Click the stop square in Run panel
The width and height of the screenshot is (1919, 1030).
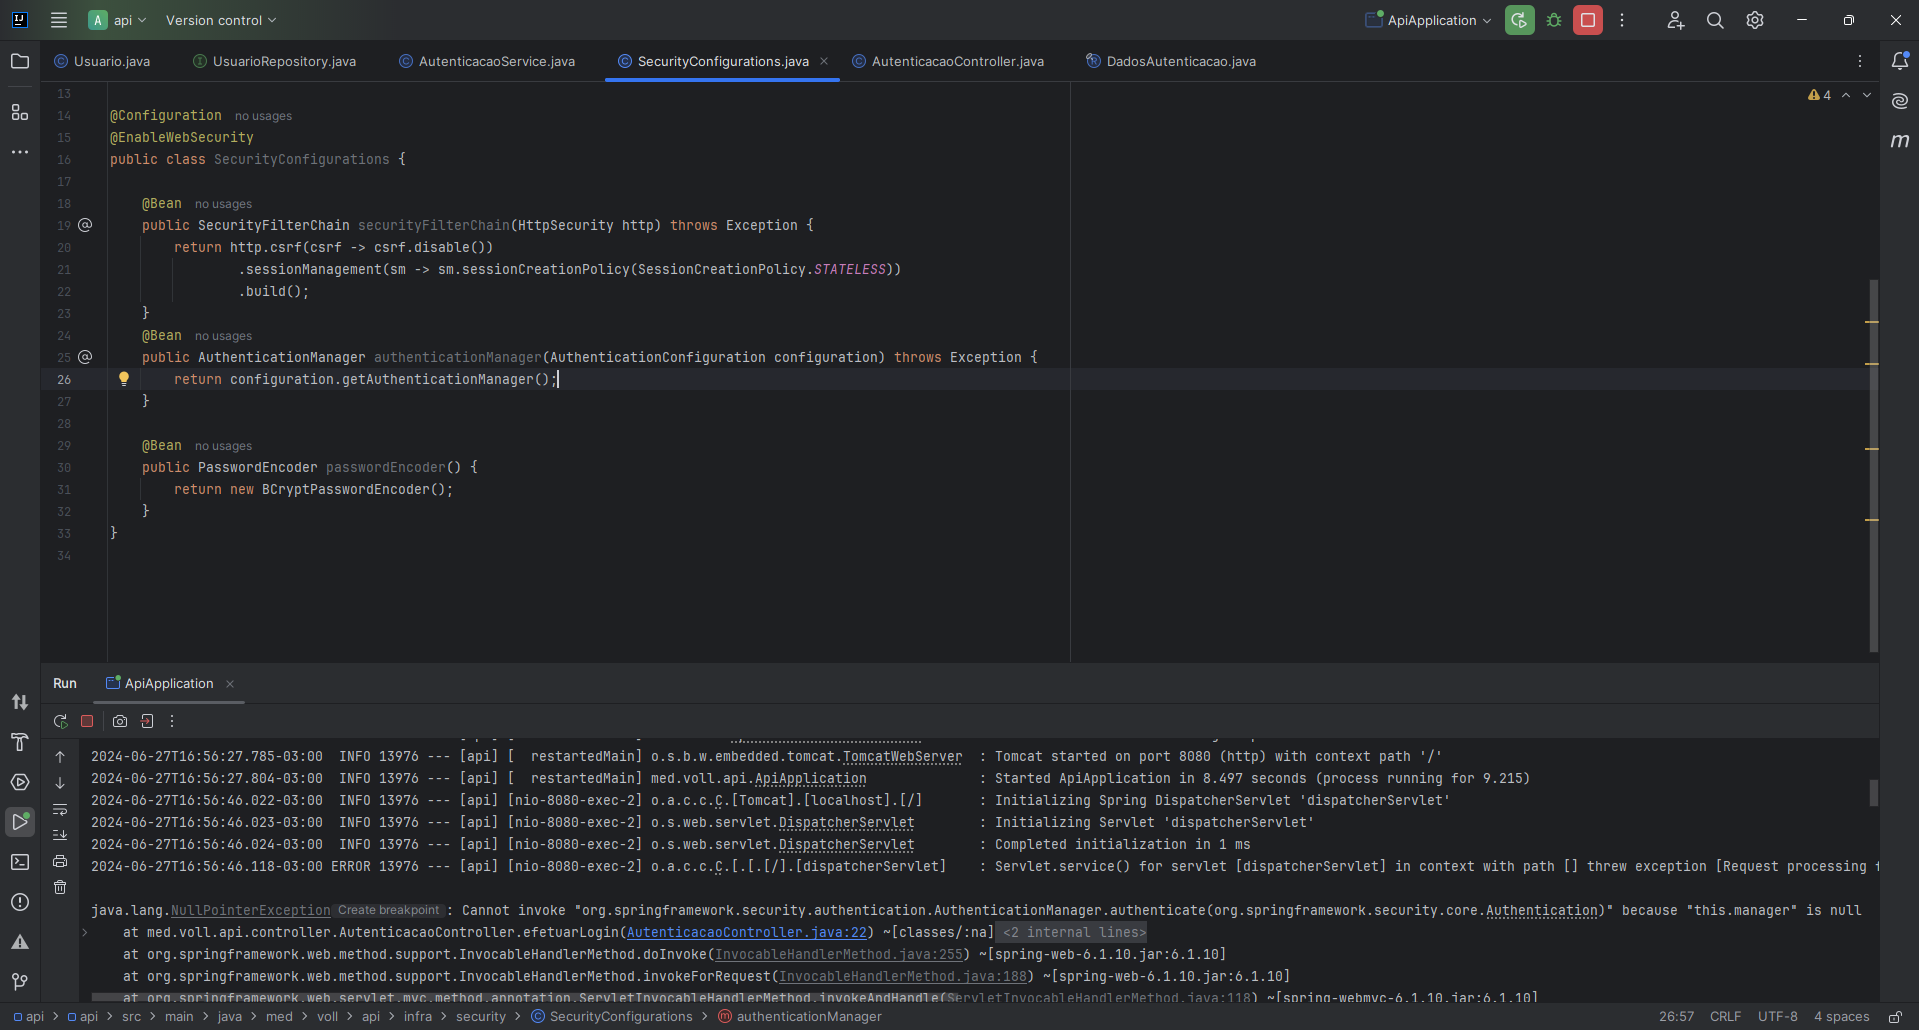87,721
